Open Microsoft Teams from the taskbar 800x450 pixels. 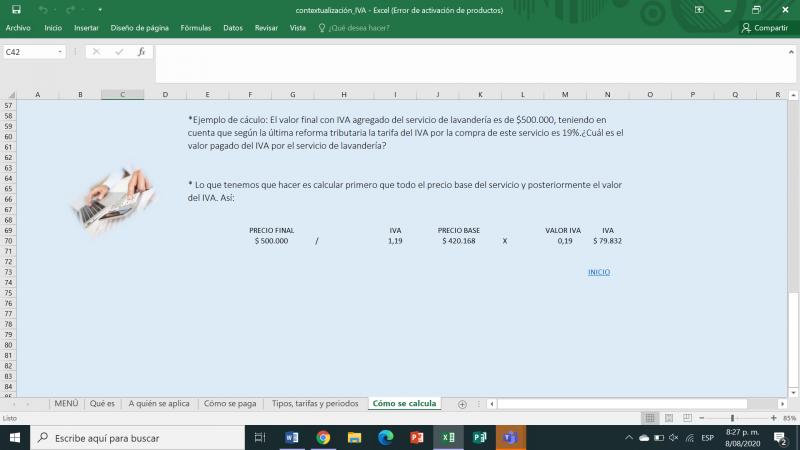coord(511,438)
